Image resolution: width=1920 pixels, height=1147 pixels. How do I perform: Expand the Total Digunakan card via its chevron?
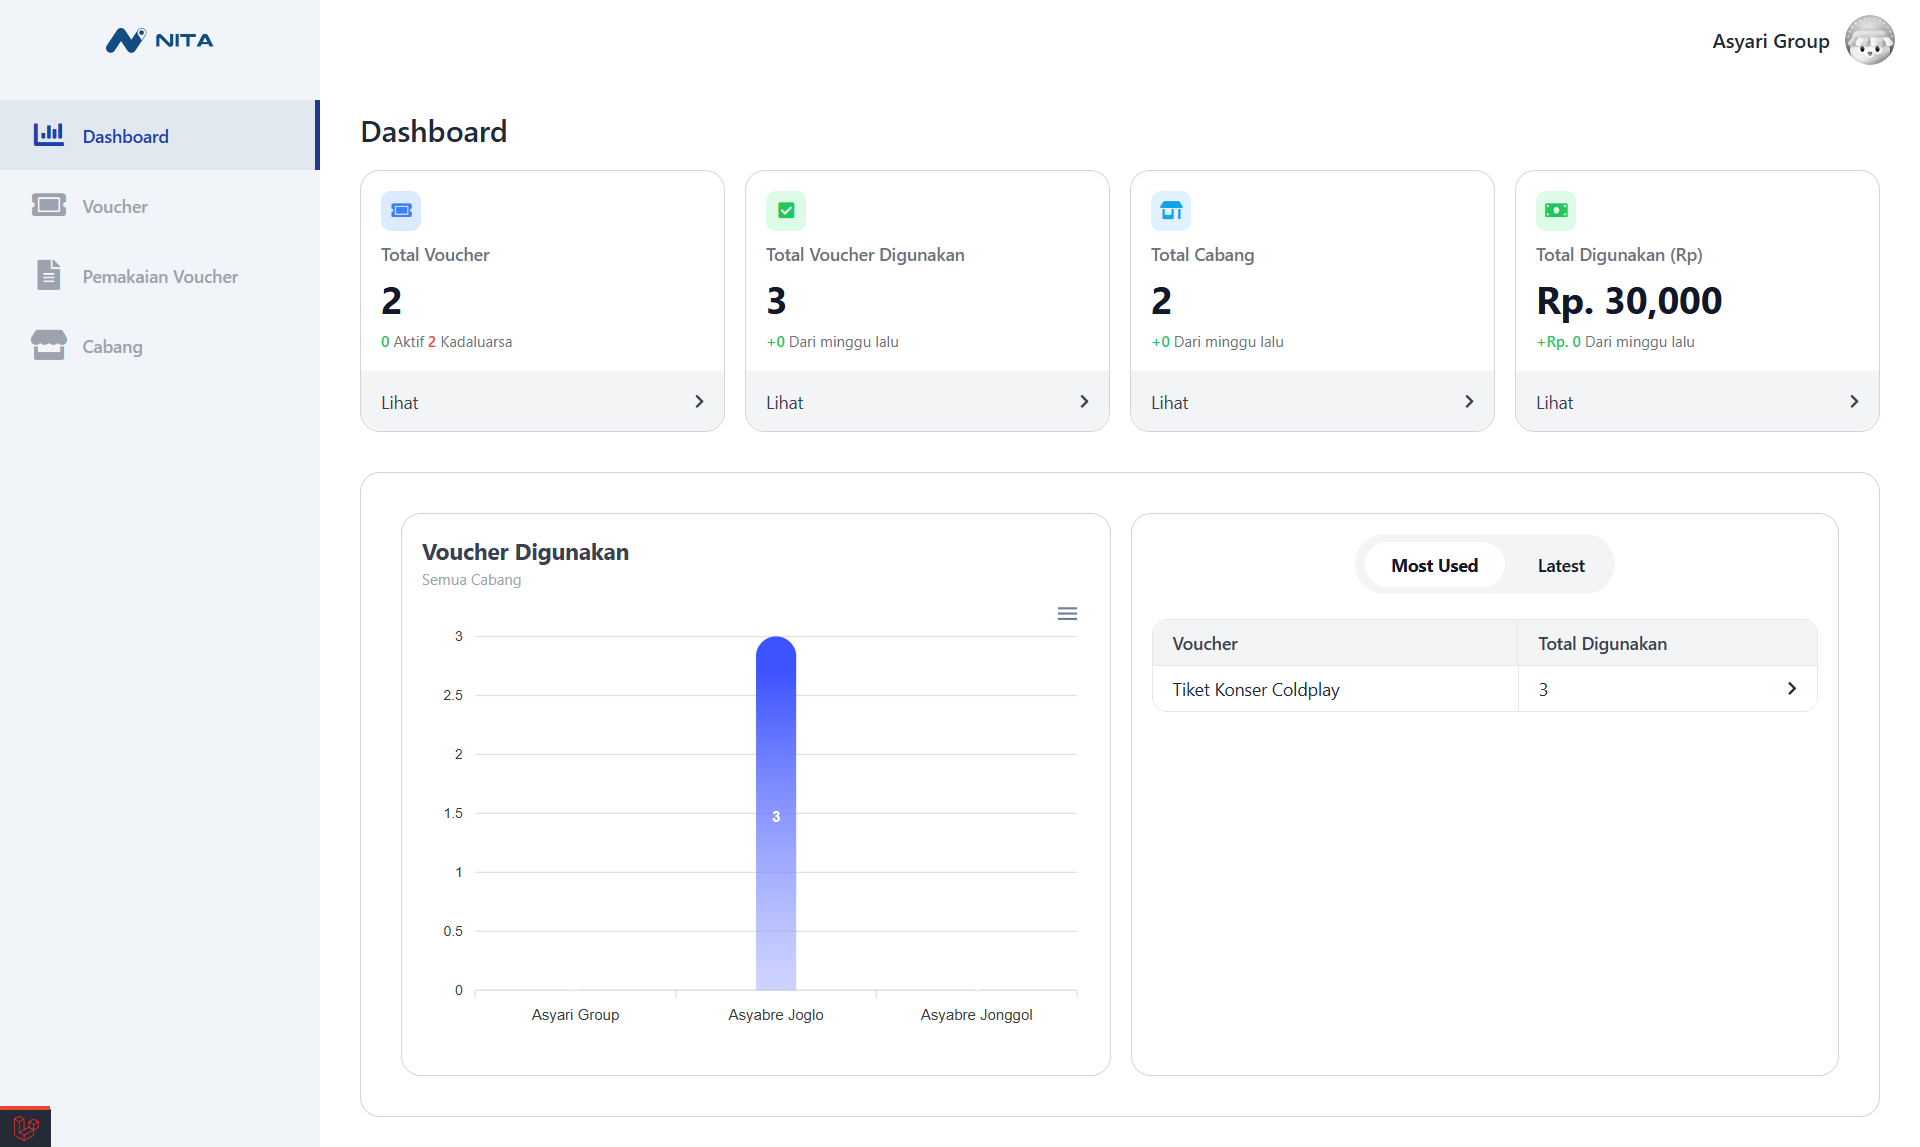(1853, 401)
